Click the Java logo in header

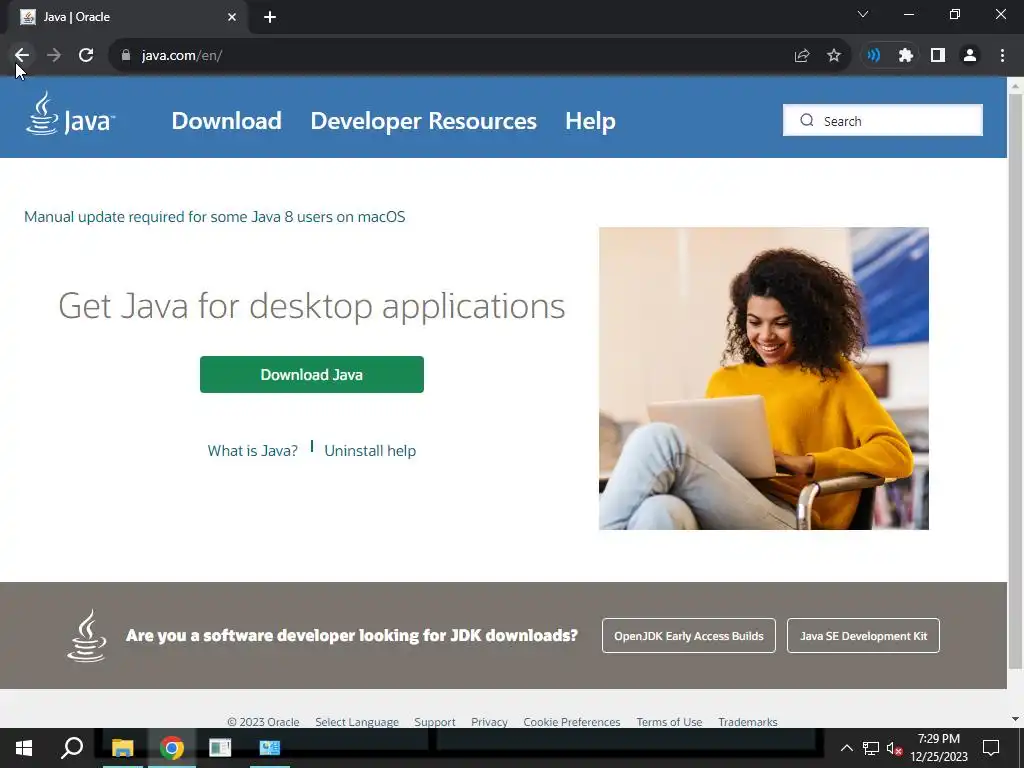point(70,114)
